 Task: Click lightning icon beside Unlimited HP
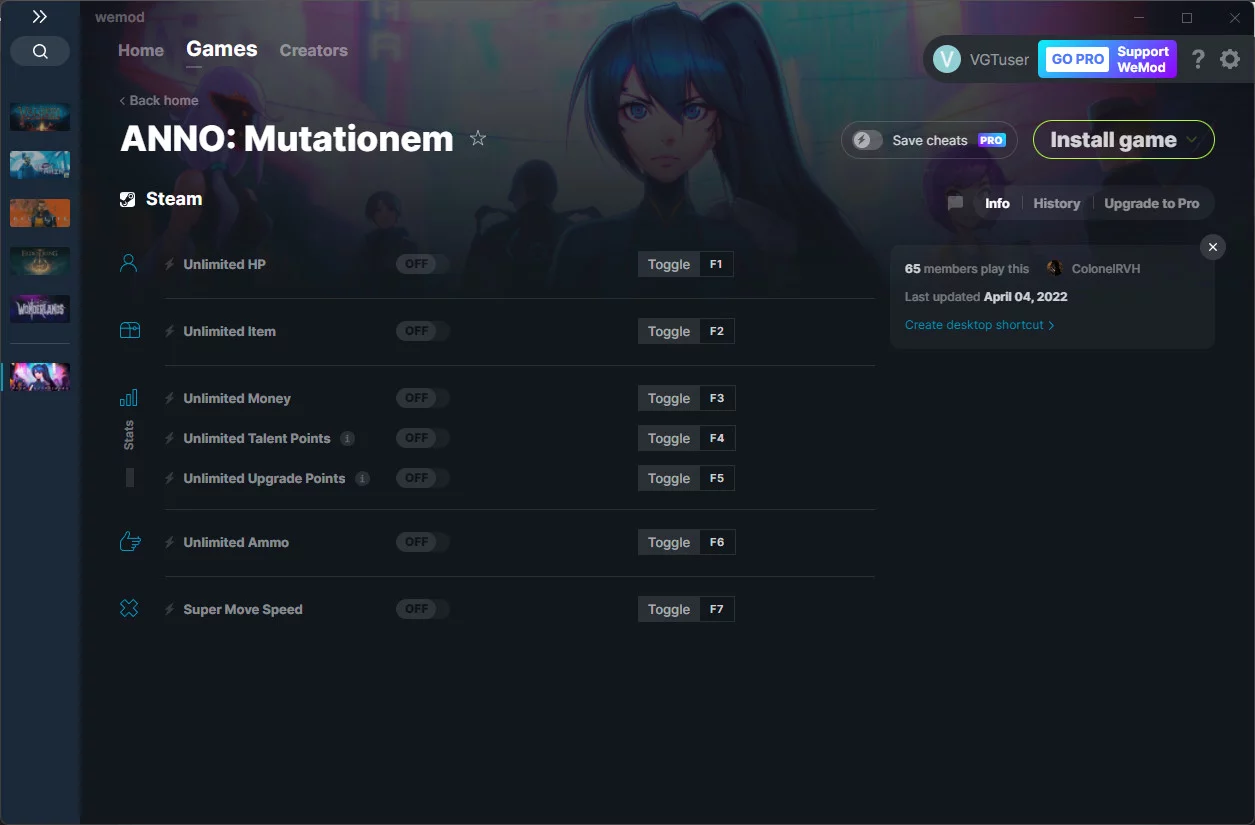point(170,264)
